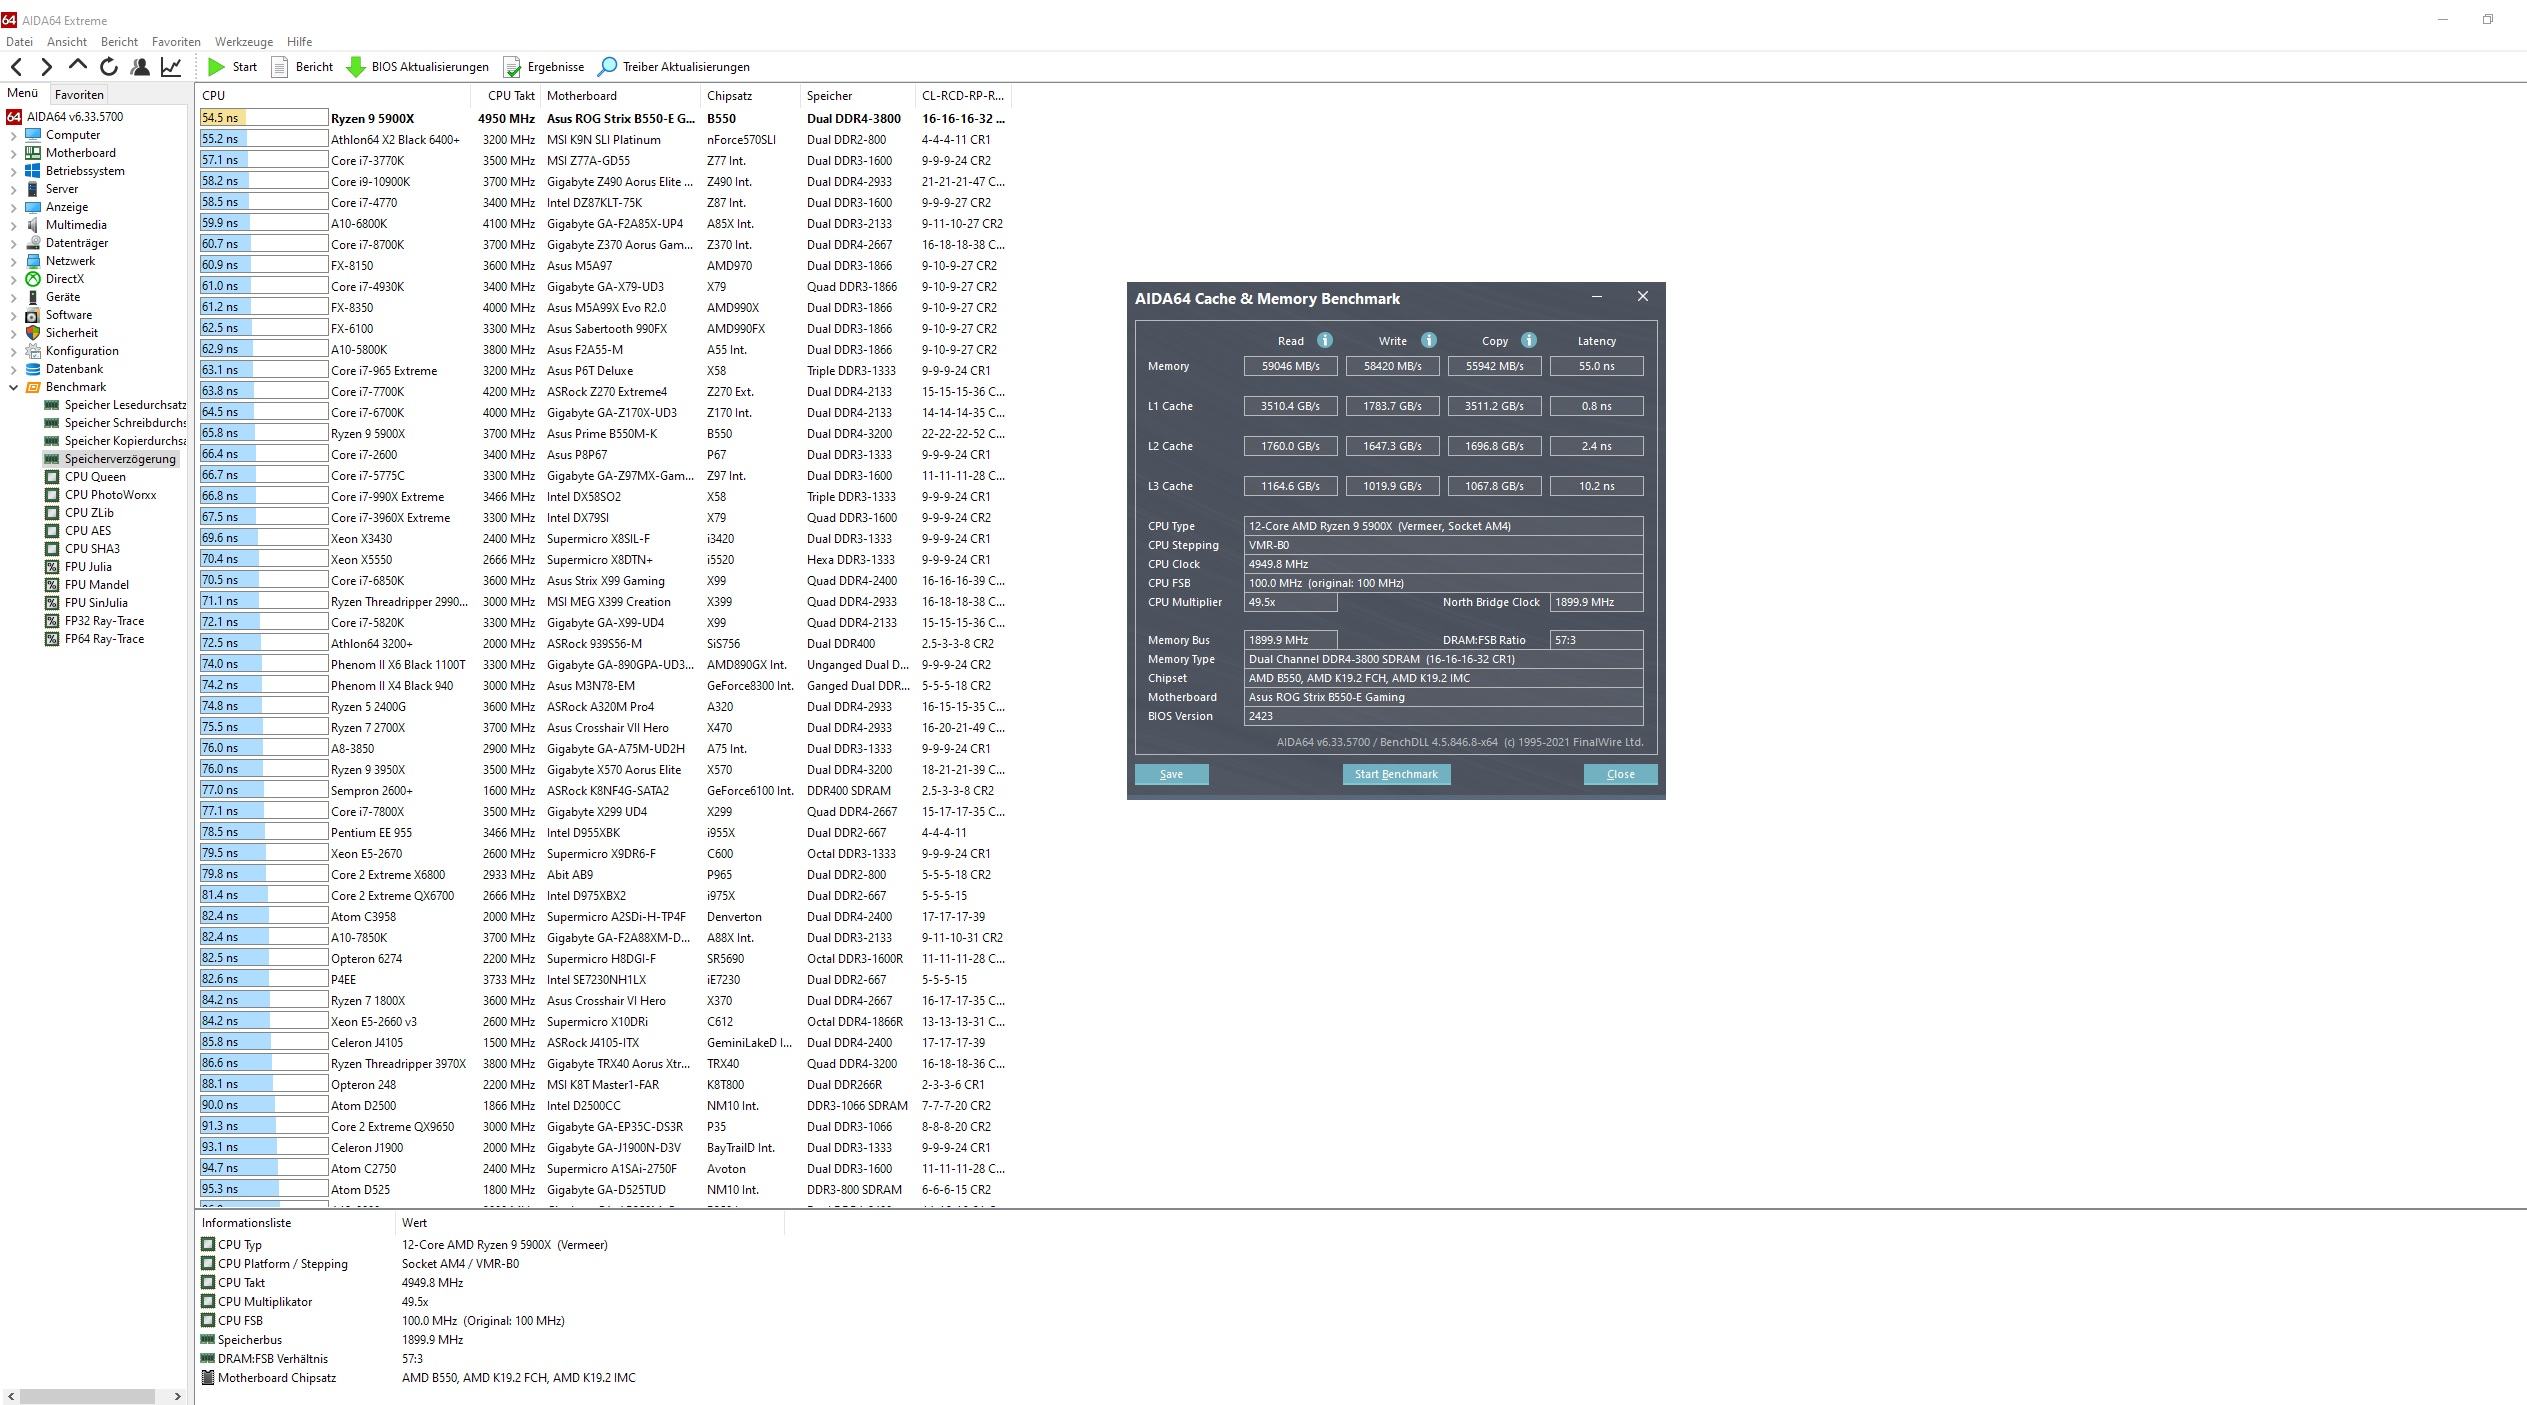The height and width of the screenshot is (1405, 2527).
Task: Click the Read info icon in benchmark
Action: [x=1325, y=340]
